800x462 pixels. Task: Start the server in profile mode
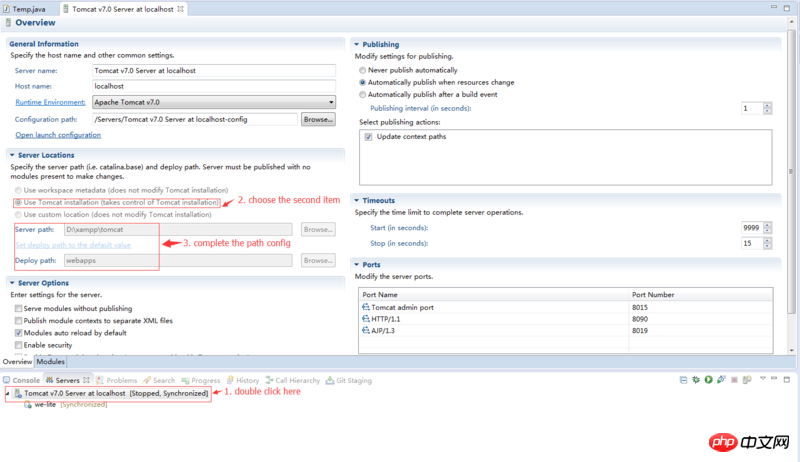[721, 380]
